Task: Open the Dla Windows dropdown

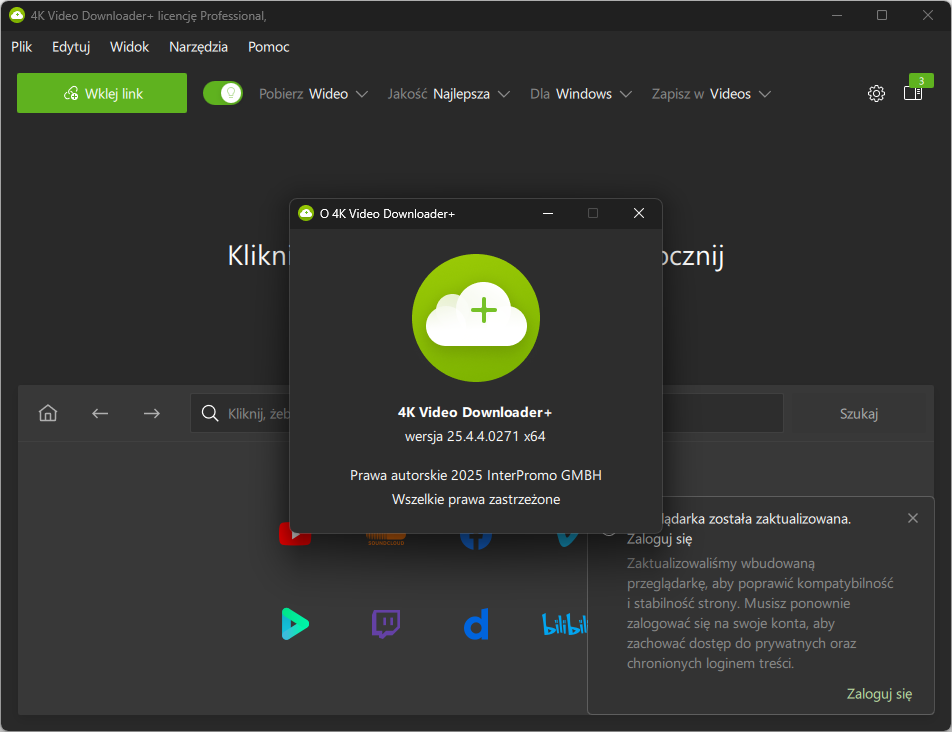Action: pyautogui.click(x=581, y=94)
